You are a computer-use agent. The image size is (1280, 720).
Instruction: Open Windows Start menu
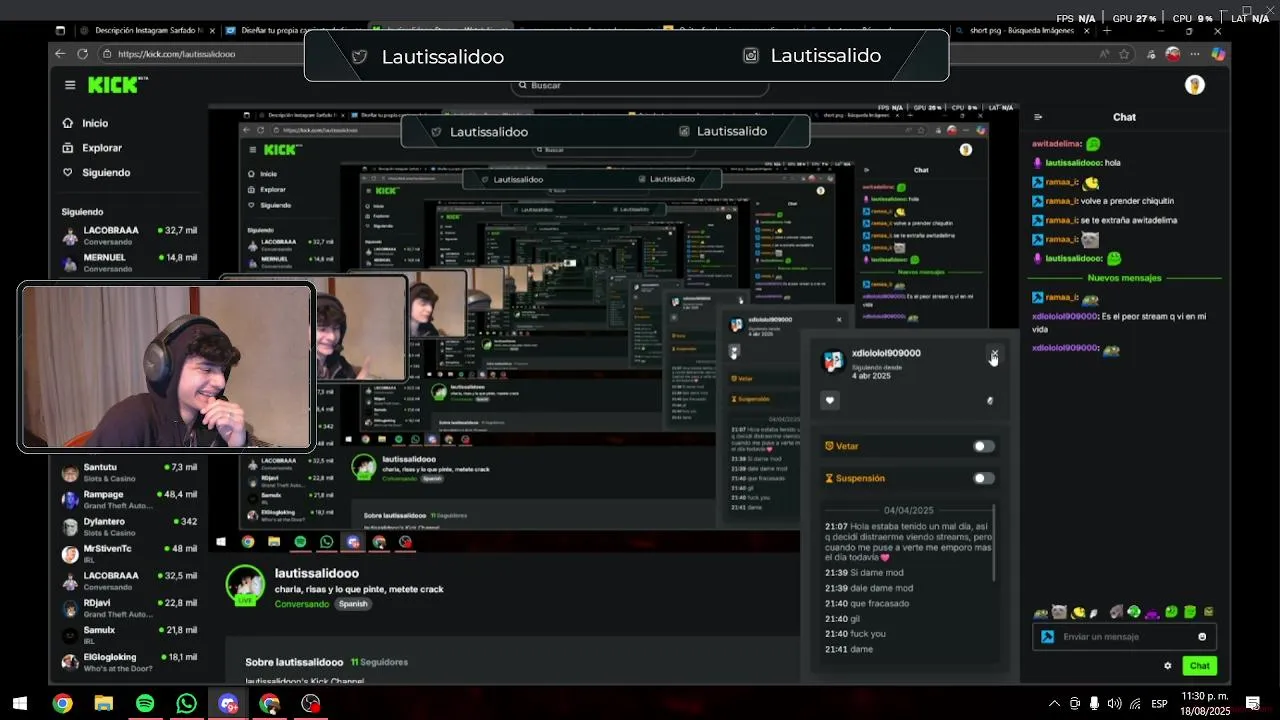pos(19,703)
